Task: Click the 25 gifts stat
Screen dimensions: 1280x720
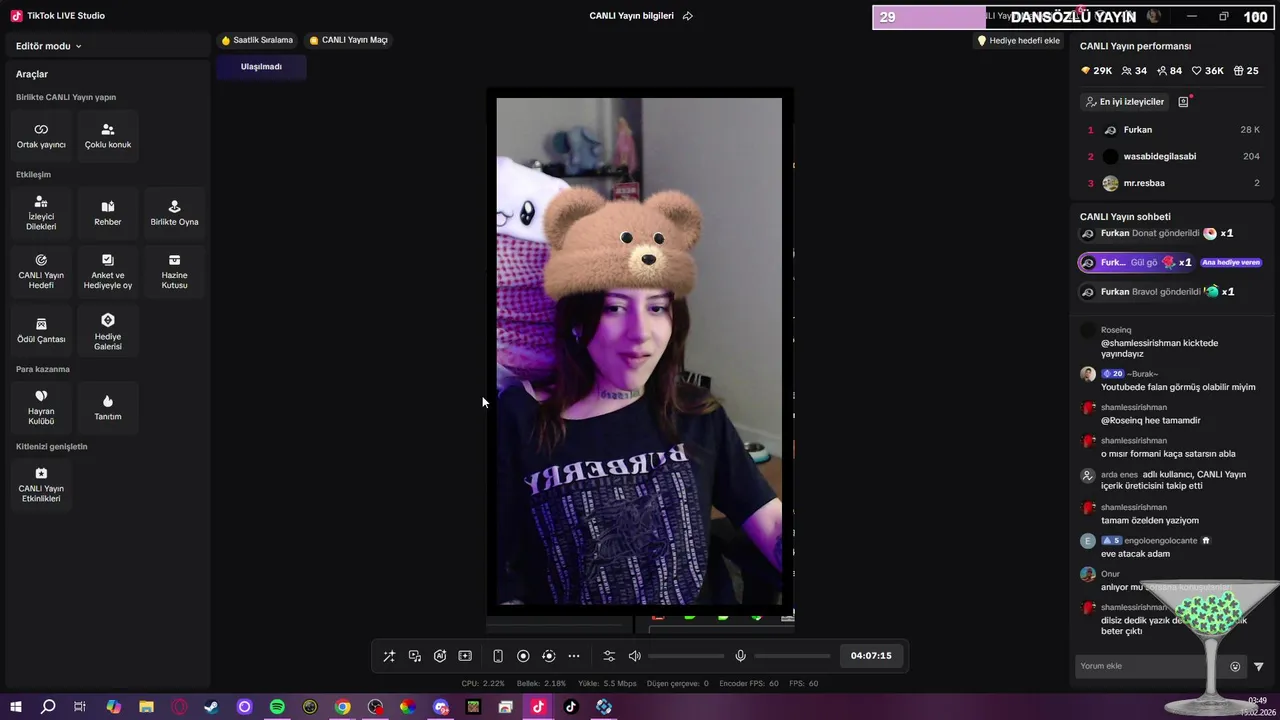Action: click(x=1246, y=71)
